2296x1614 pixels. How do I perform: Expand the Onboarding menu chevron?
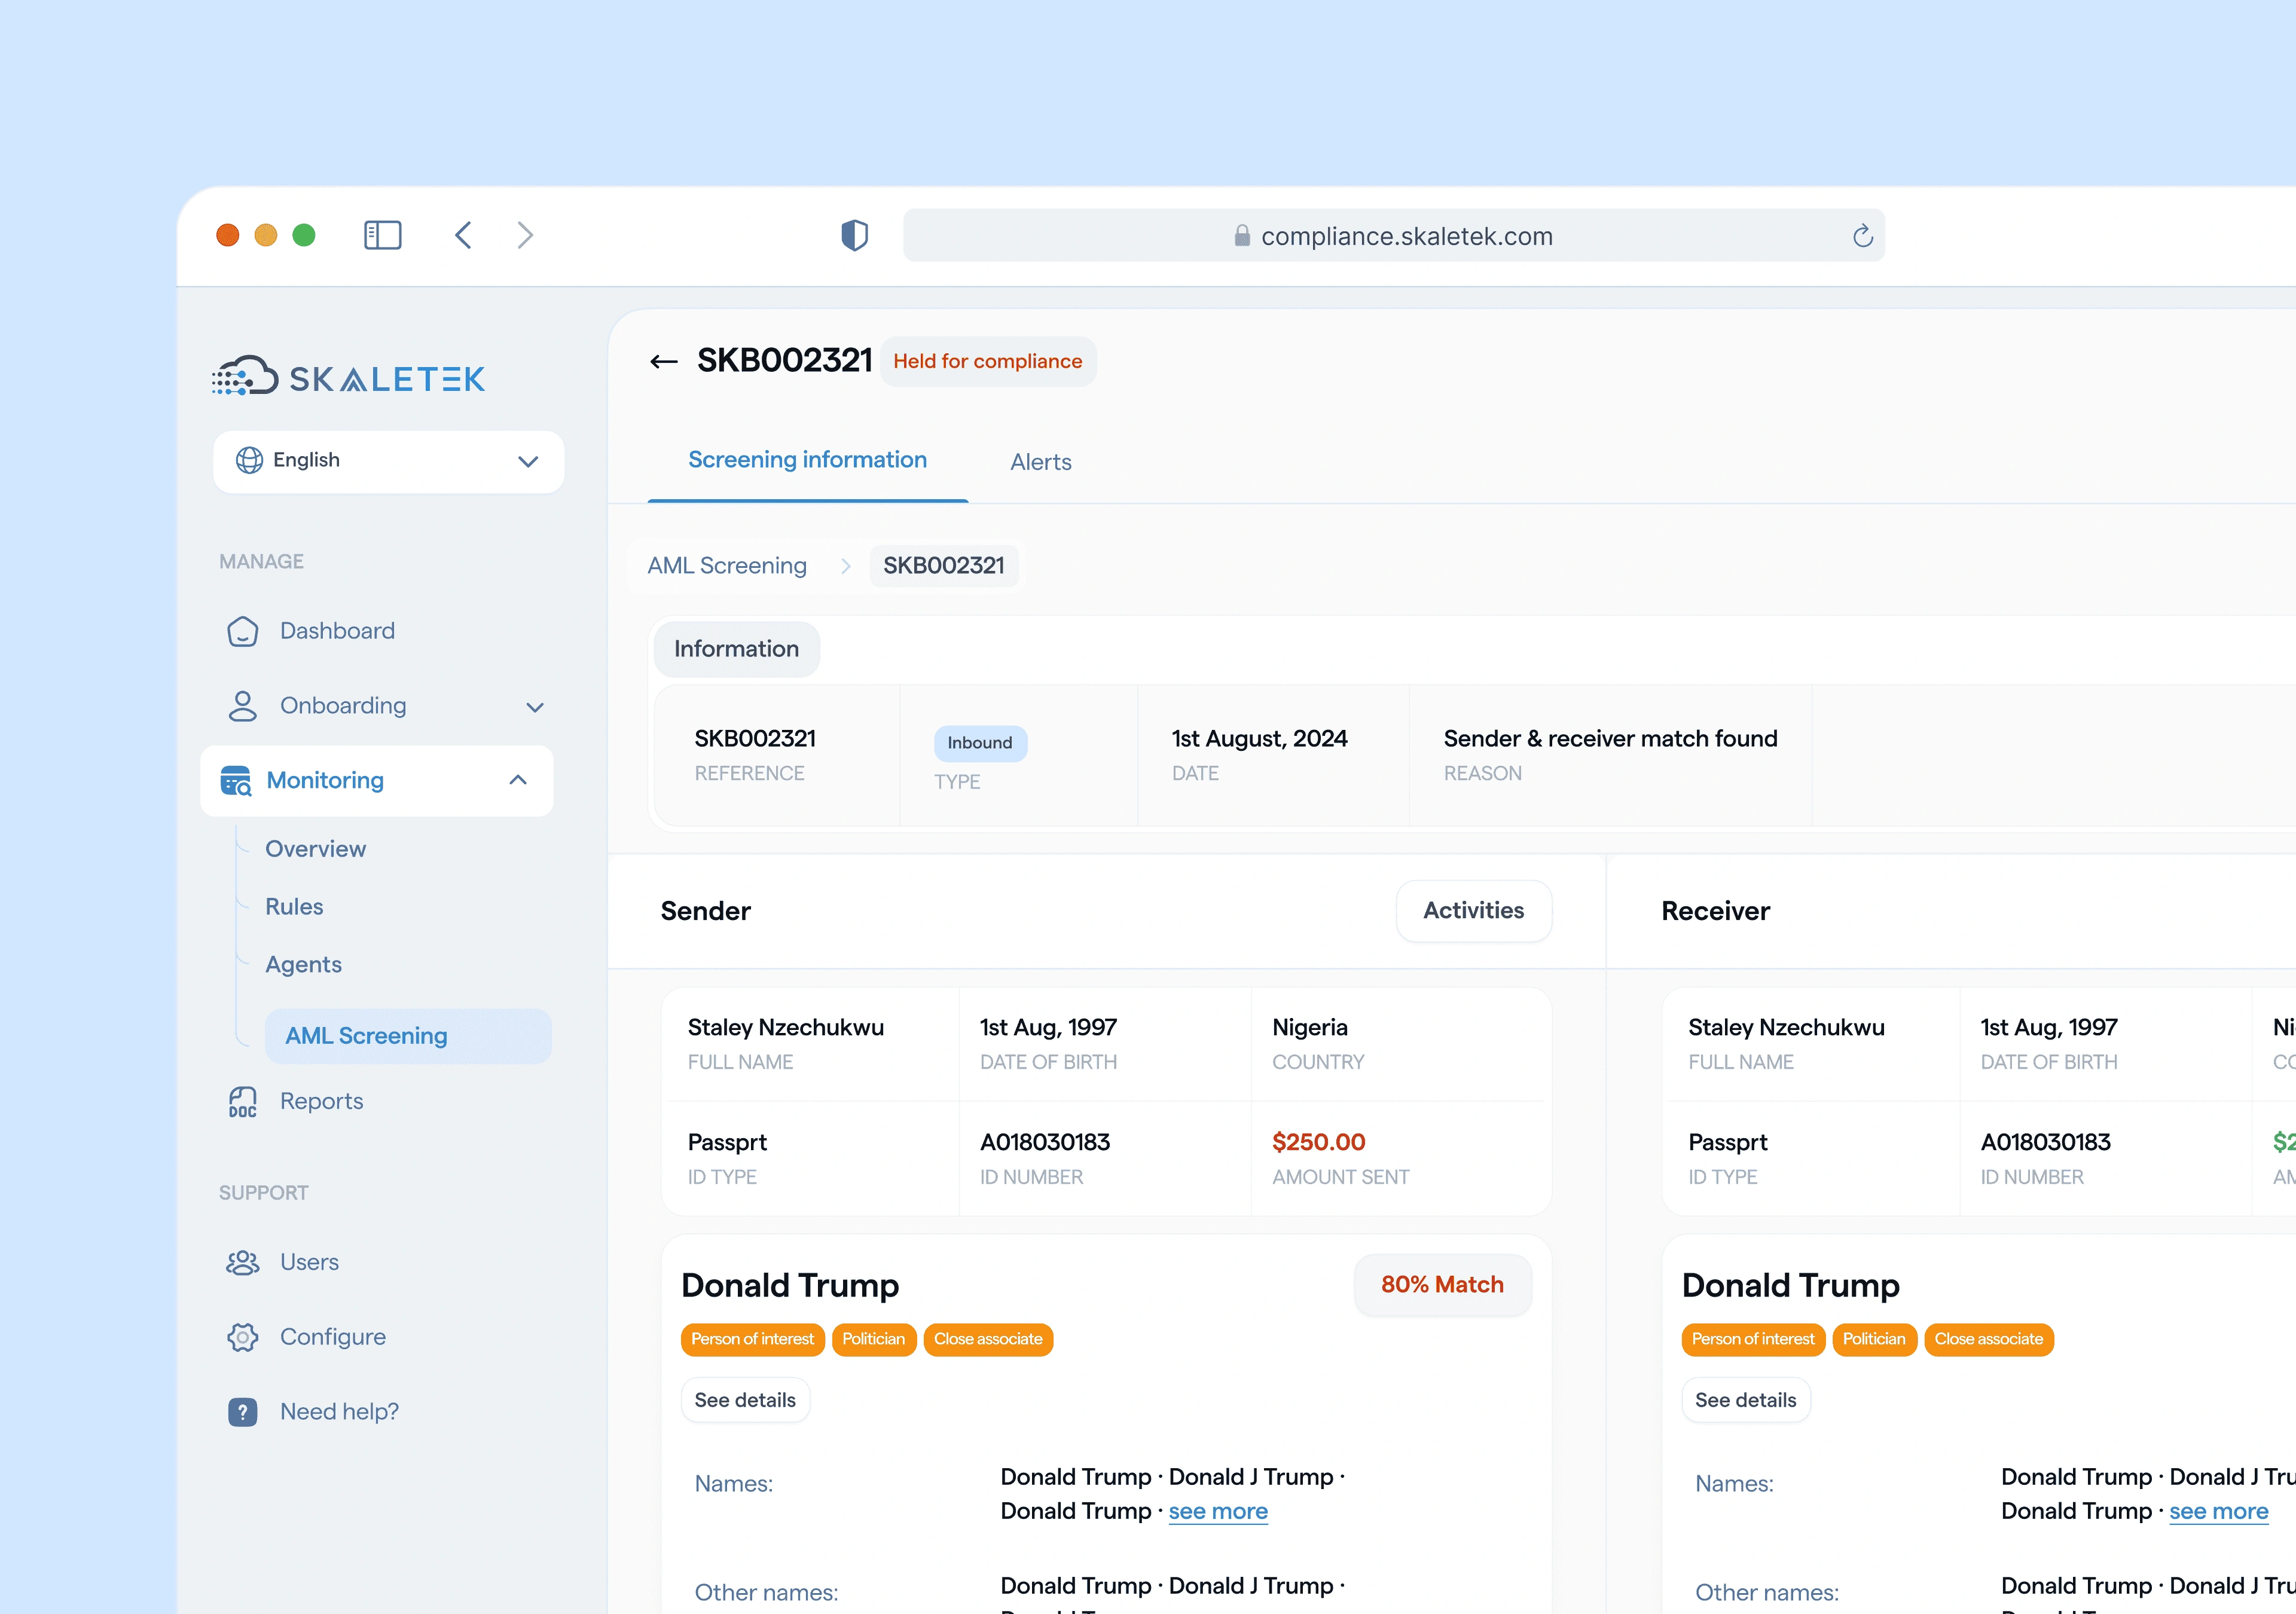[x=534, y=707]
